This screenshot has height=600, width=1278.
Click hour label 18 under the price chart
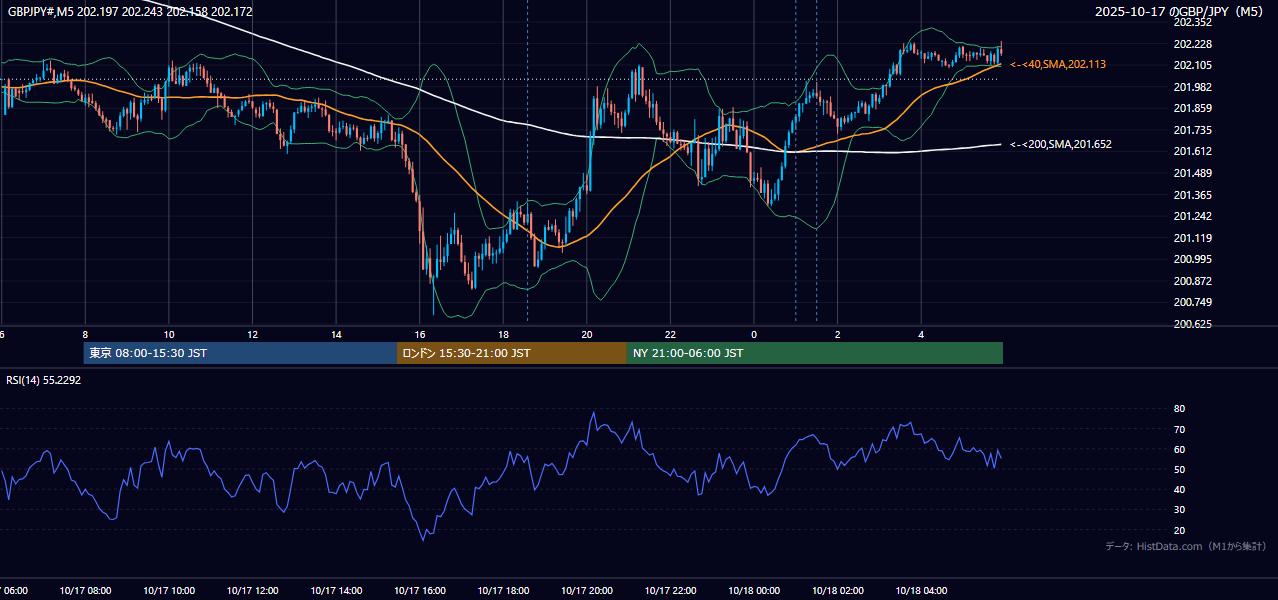(x=504, y=334)
